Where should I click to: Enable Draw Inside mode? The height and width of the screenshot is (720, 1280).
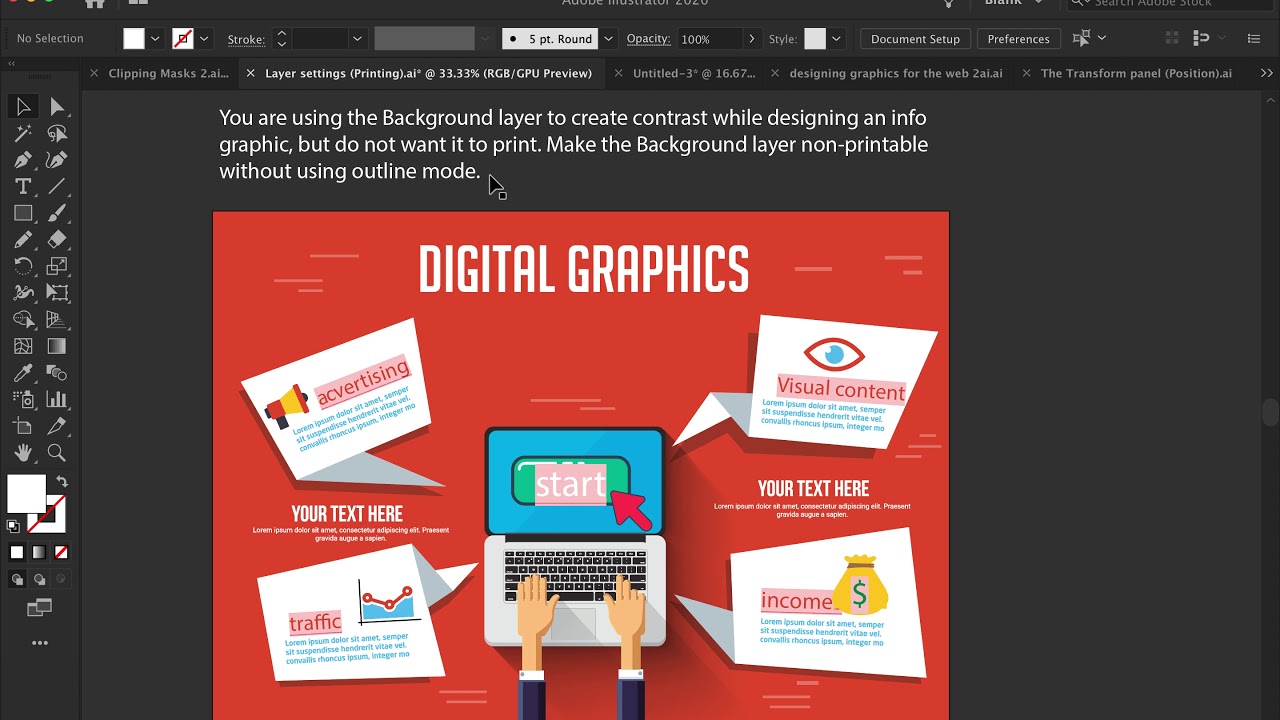pyautogui.click(x=61, y=579)
